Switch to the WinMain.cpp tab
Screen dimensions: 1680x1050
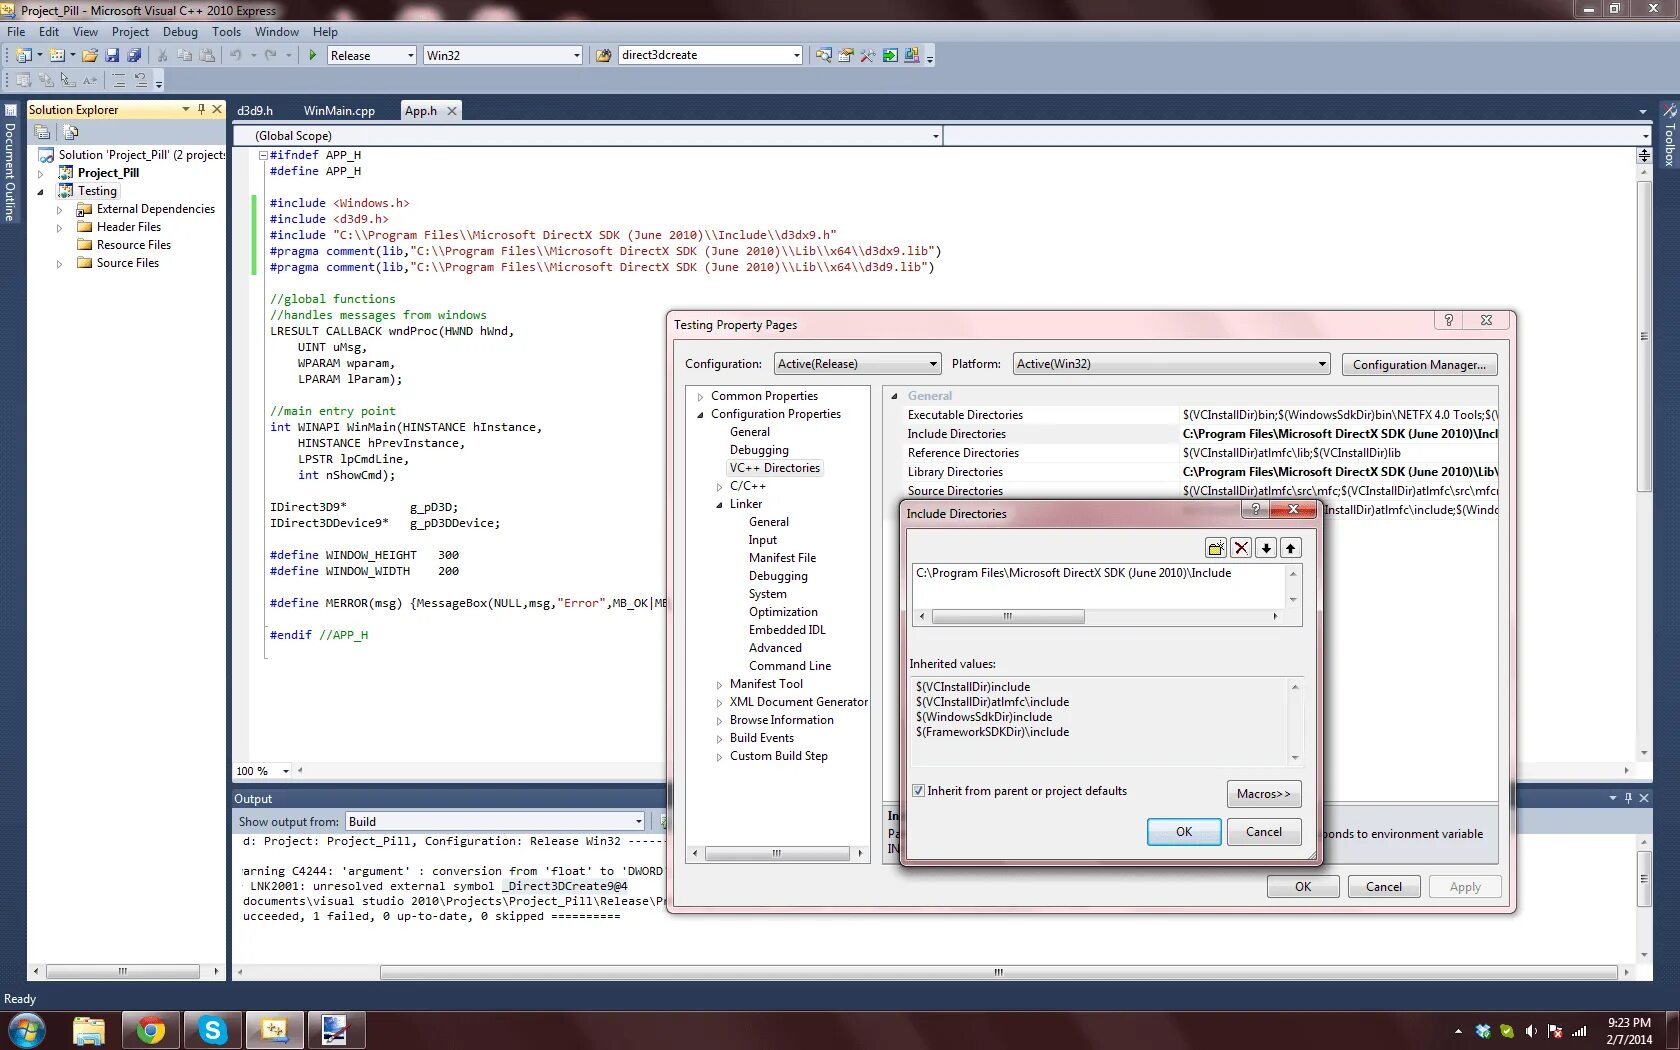(x=339, y=111)
